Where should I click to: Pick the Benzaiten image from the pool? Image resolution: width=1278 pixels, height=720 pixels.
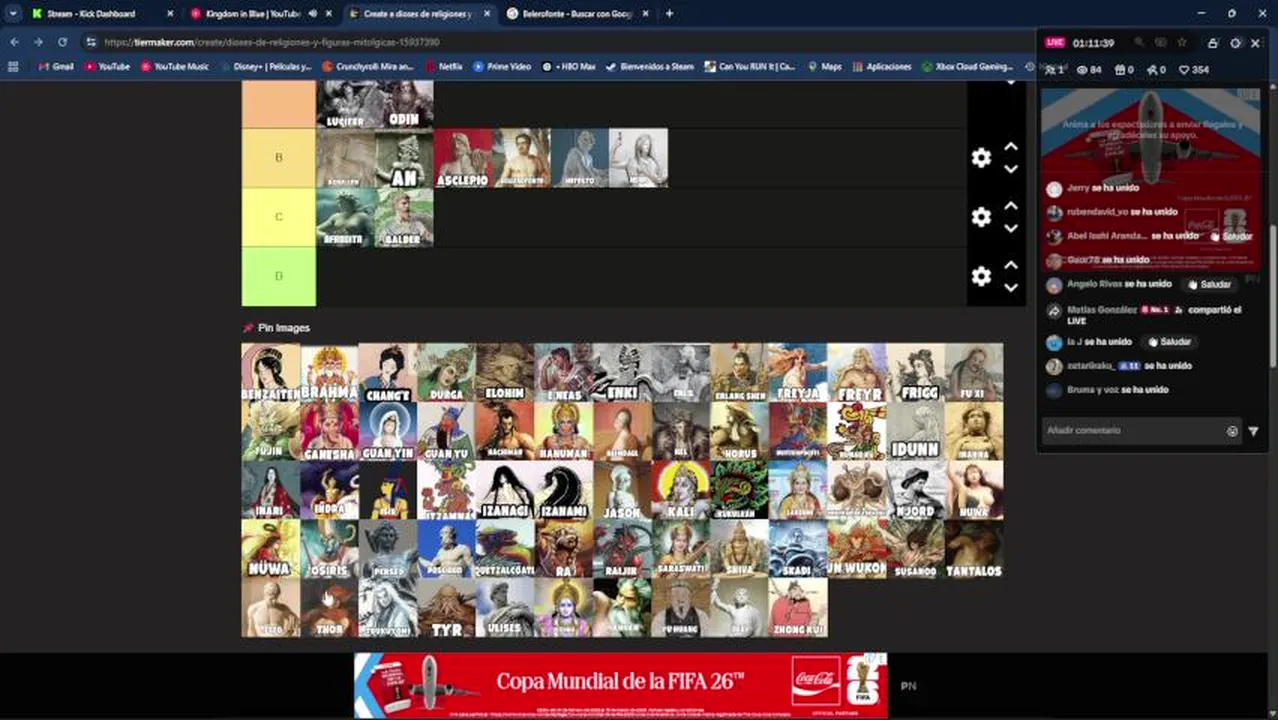[271, 373]
